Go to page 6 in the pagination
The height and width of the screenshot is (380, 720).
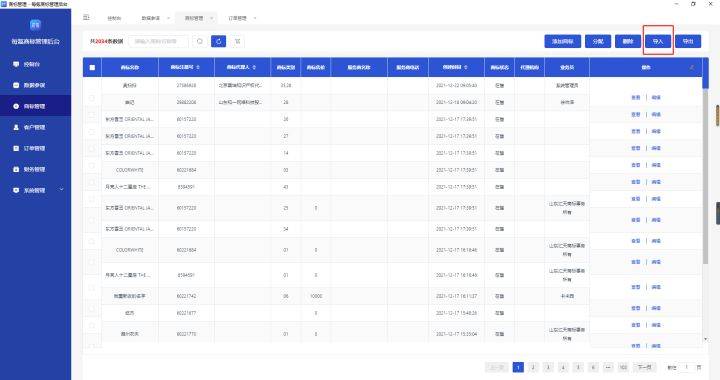(593, 367)
